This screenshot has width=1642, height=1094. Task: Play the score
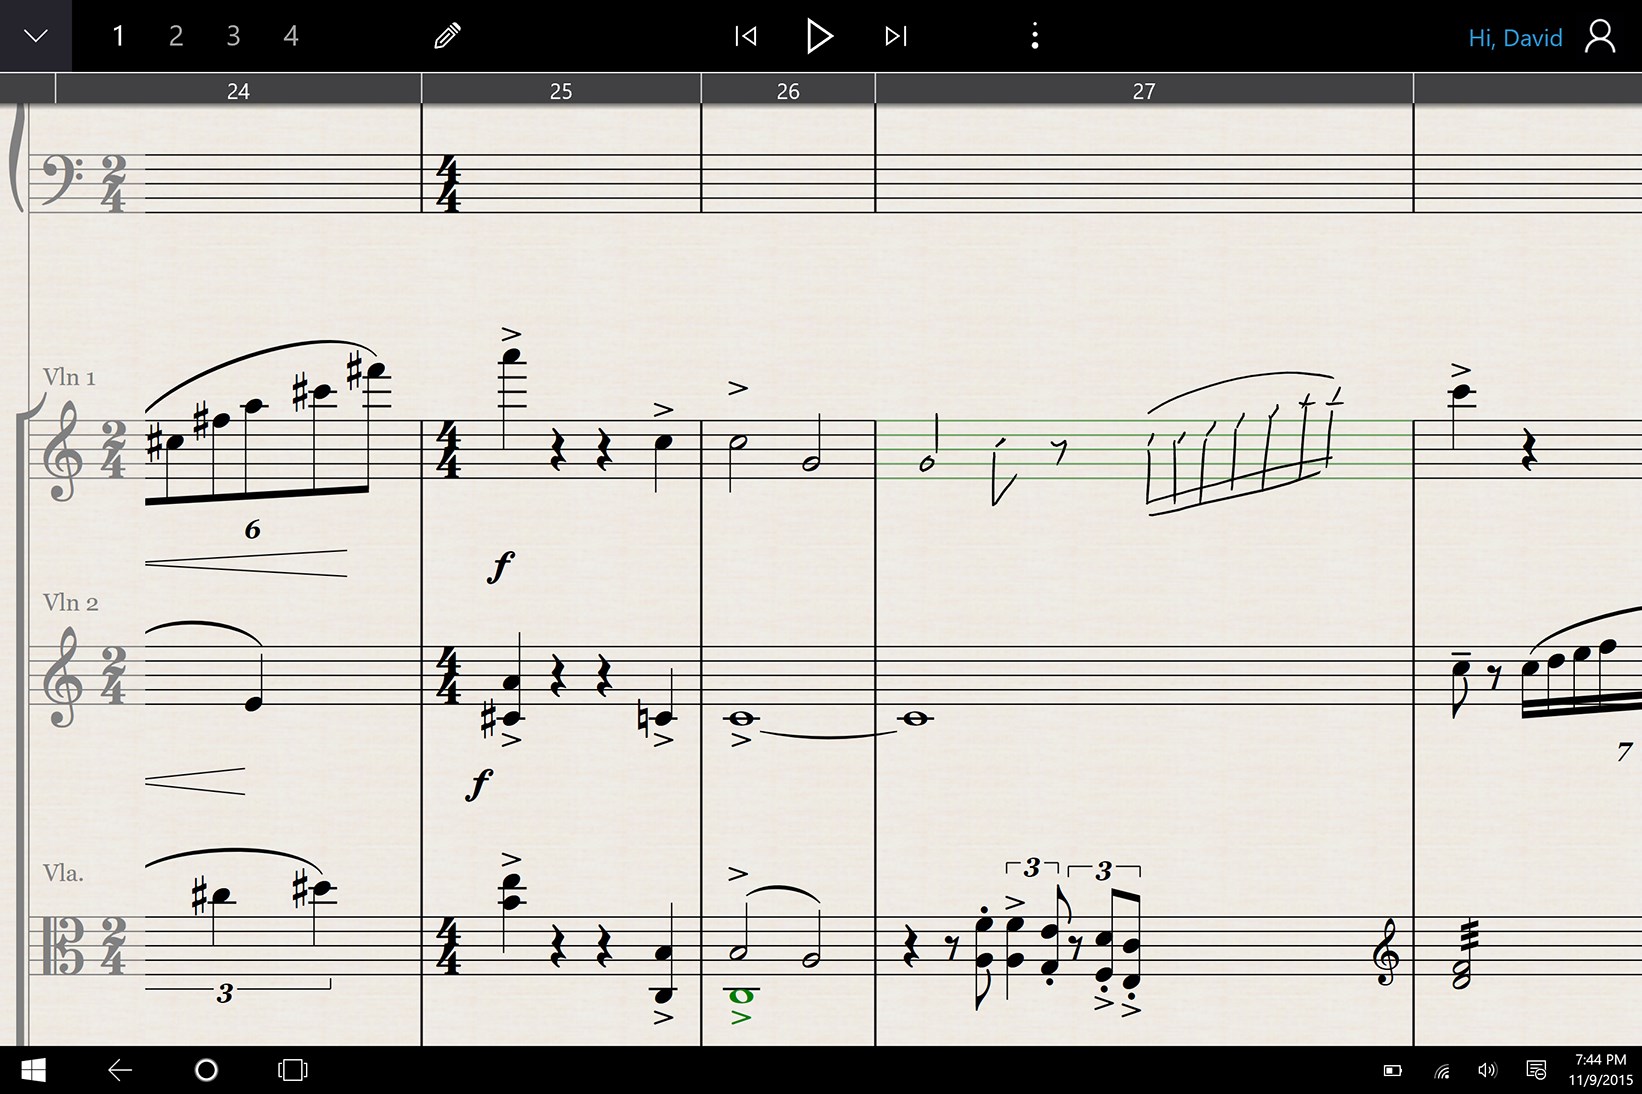pos(820,37)
